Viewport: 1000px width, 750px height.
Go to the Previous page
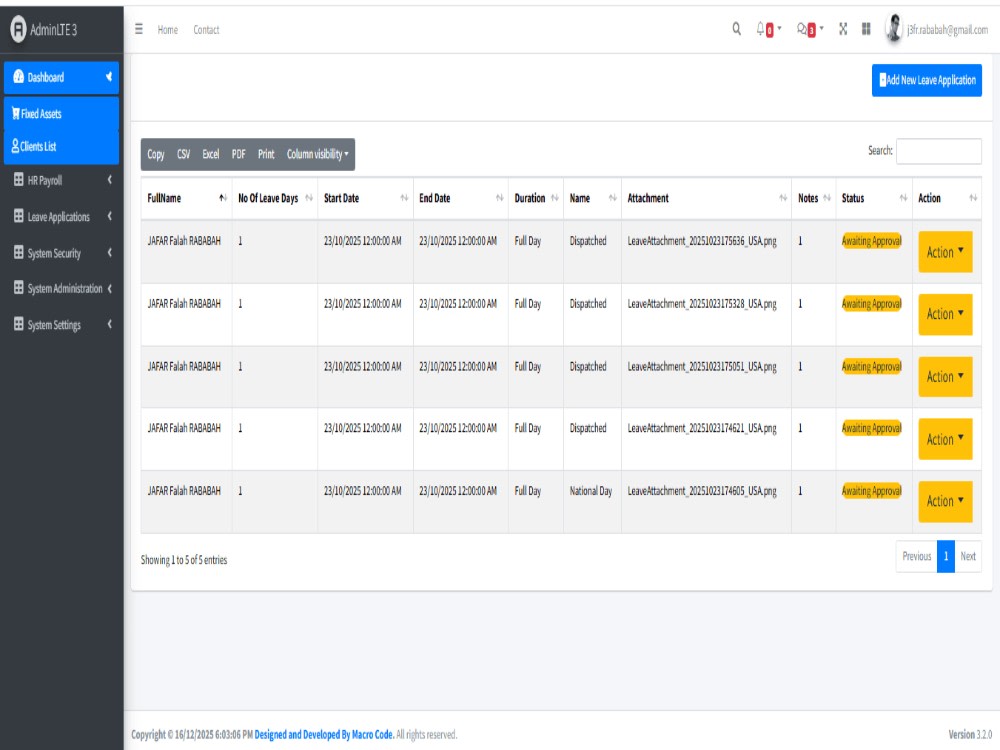point(916,556)
